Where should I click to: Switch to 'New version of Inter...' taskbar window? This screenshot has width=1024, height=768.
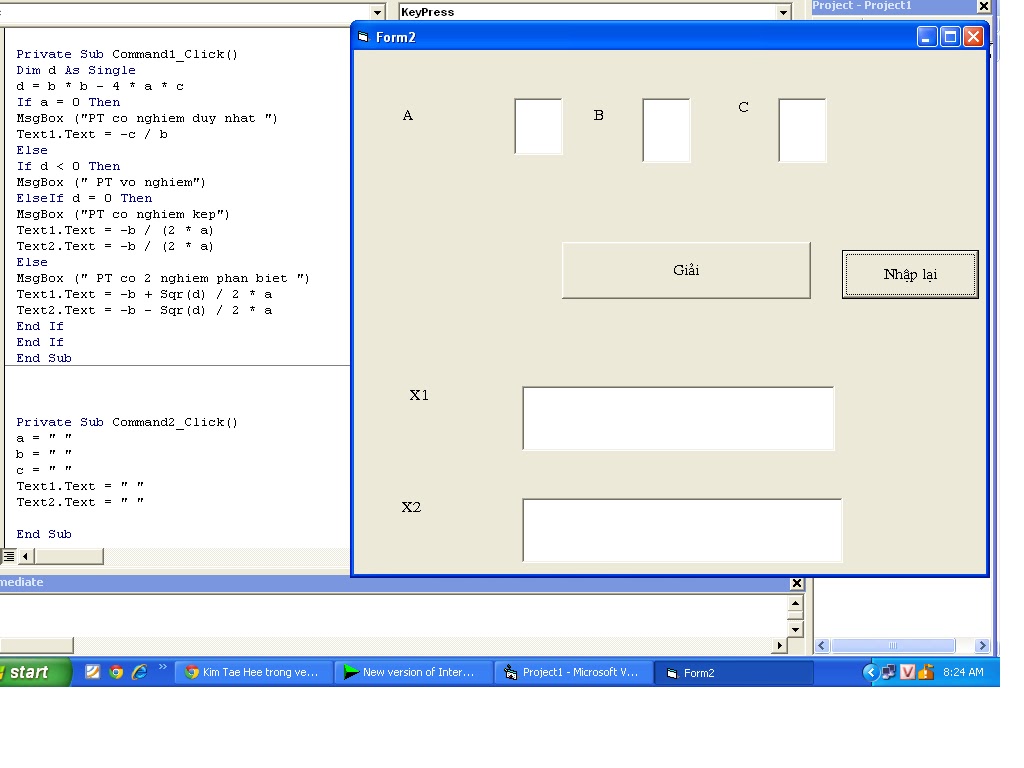(411, 672)
